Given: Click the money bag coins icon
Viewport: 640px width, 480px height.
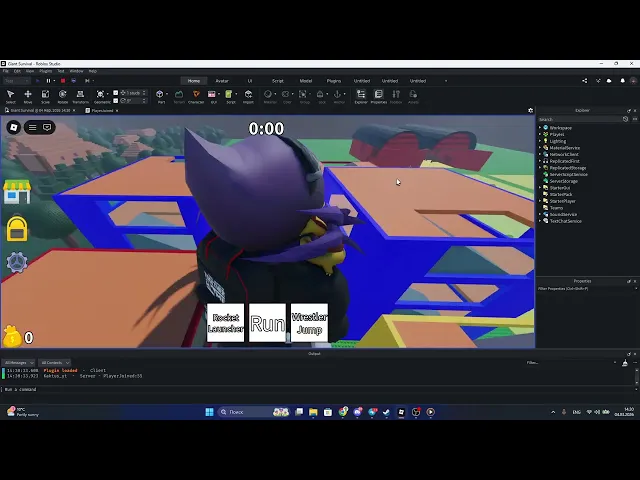Looking at the screenshot, I should (x=12, y=336).
